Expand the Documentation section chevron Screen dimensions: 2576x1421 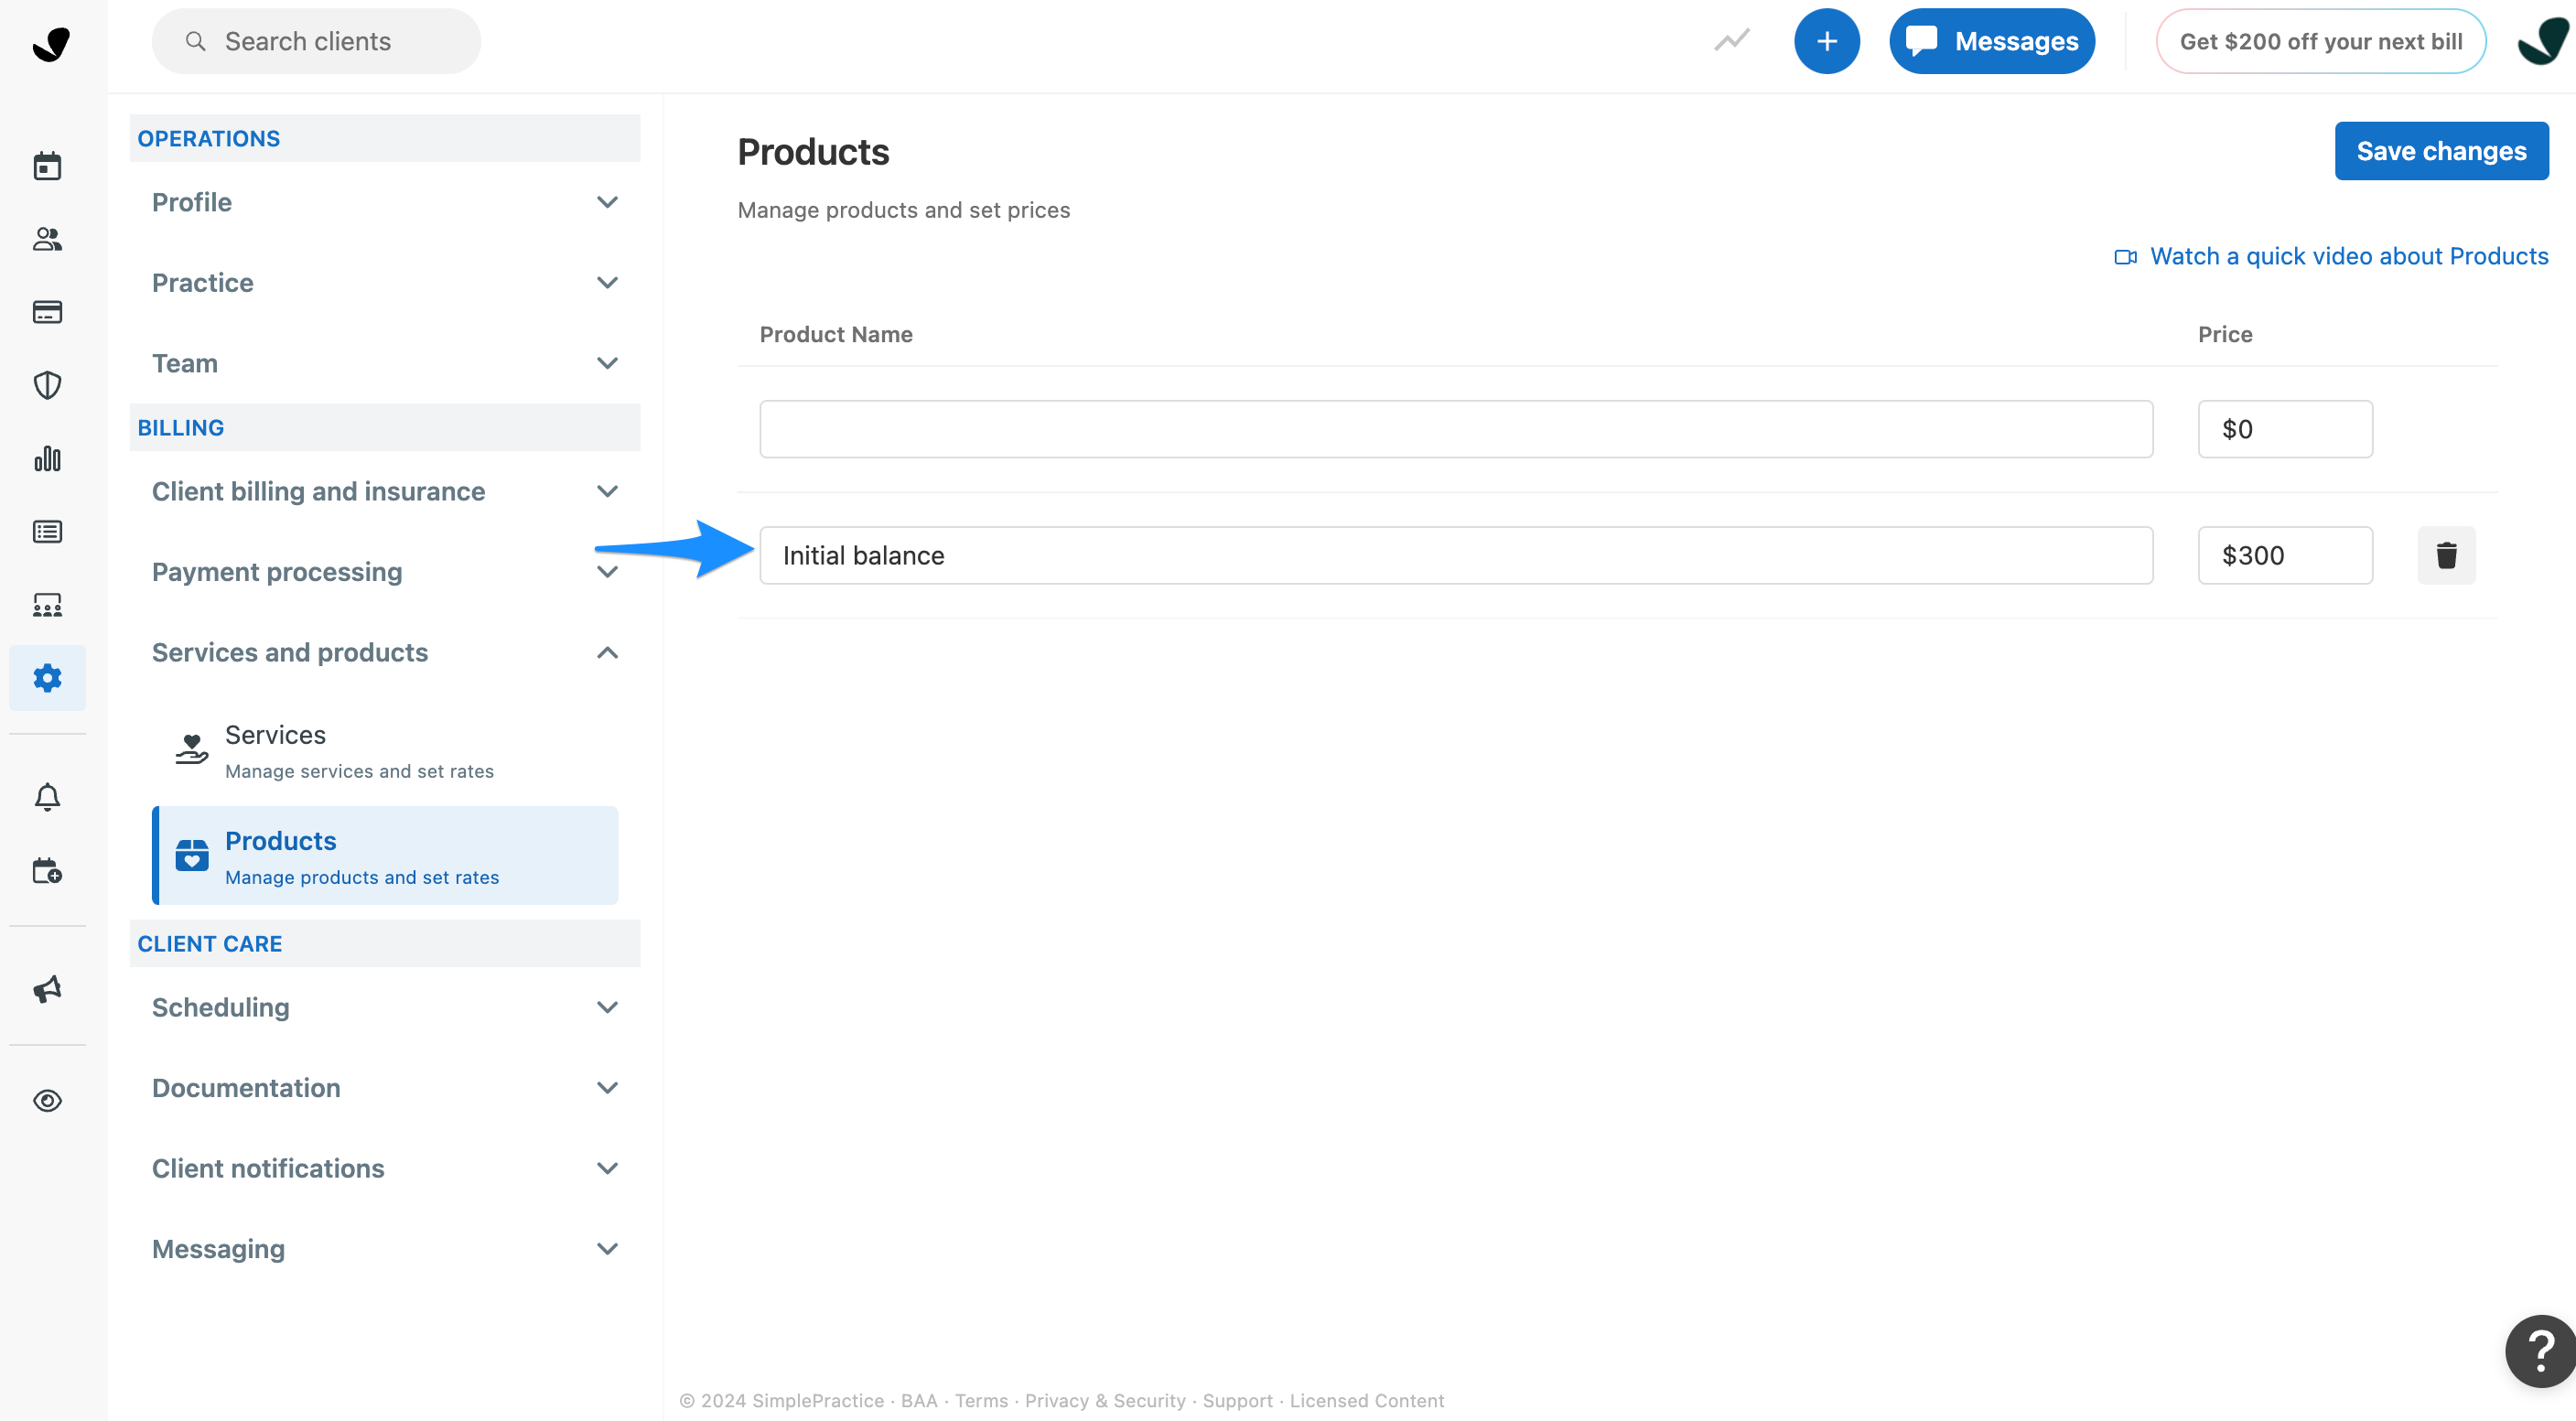(607, 1087)
